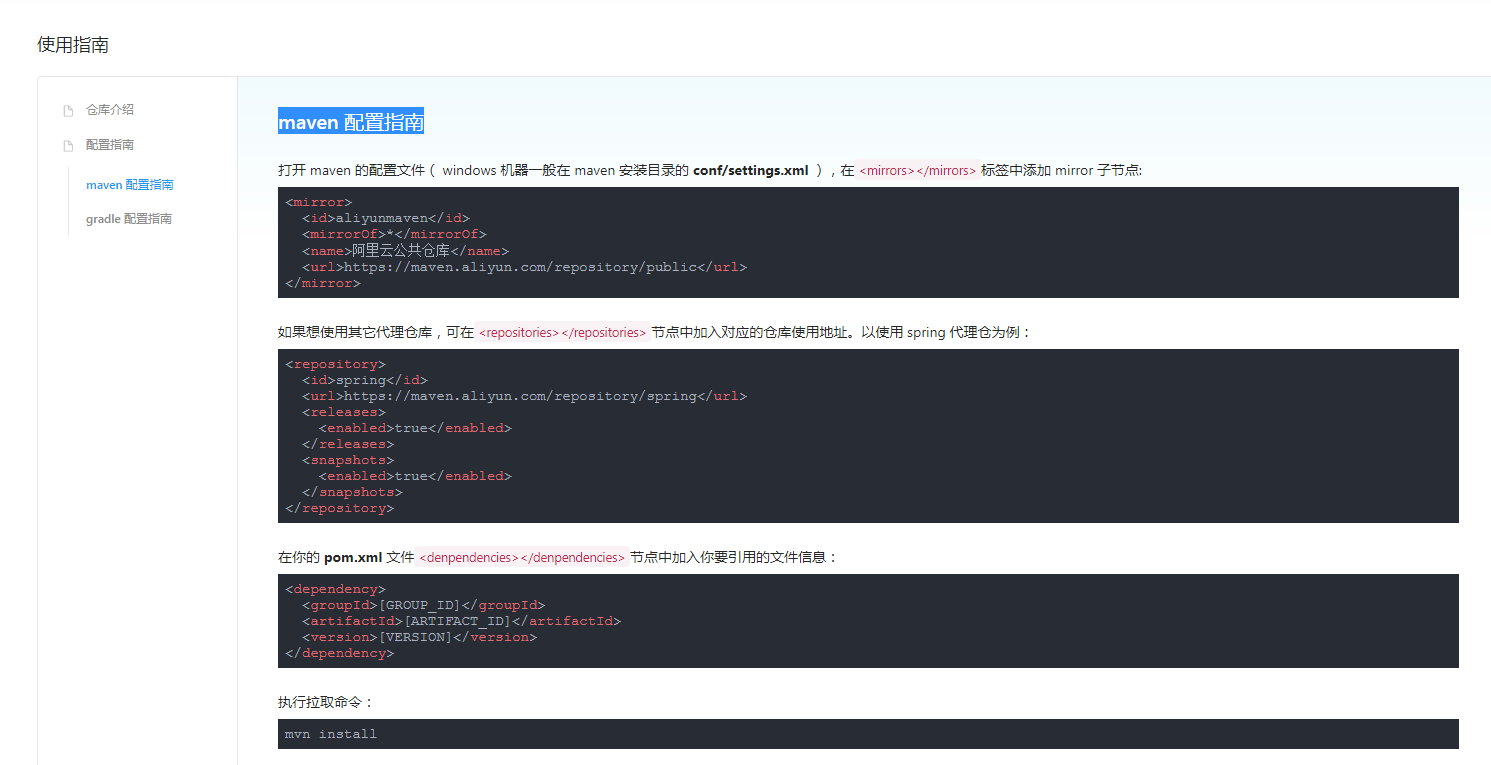Viewport: 1491px width, 765px height.
Task: Open the gradle 配置指南 sidebar link
Action: (x=129, y=219)
